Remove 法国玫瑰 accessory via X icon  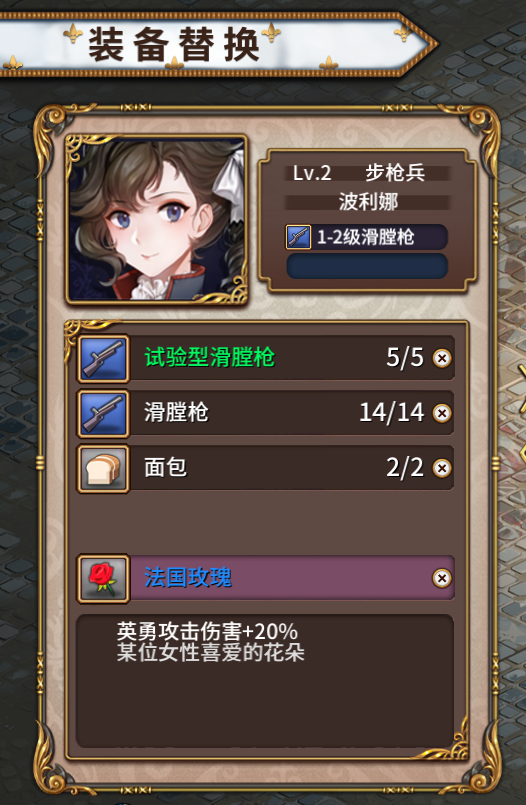442,578
